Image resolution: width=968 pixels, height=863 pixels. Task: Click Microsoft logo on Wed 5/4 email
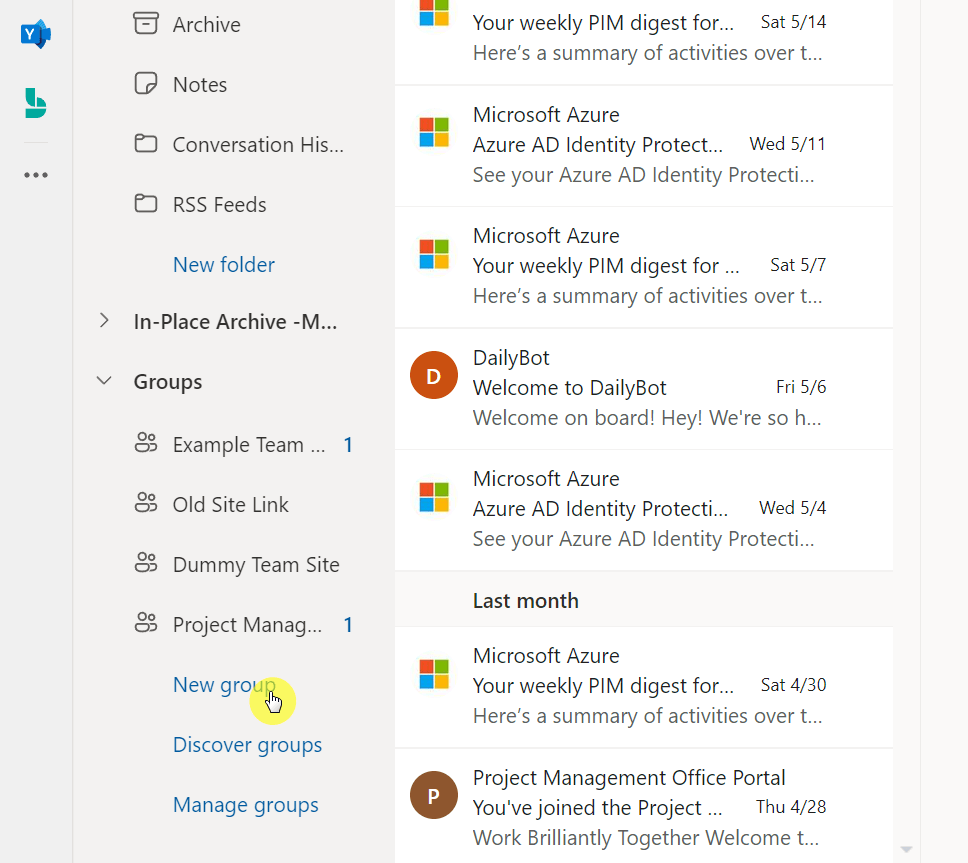click(433, 497)
